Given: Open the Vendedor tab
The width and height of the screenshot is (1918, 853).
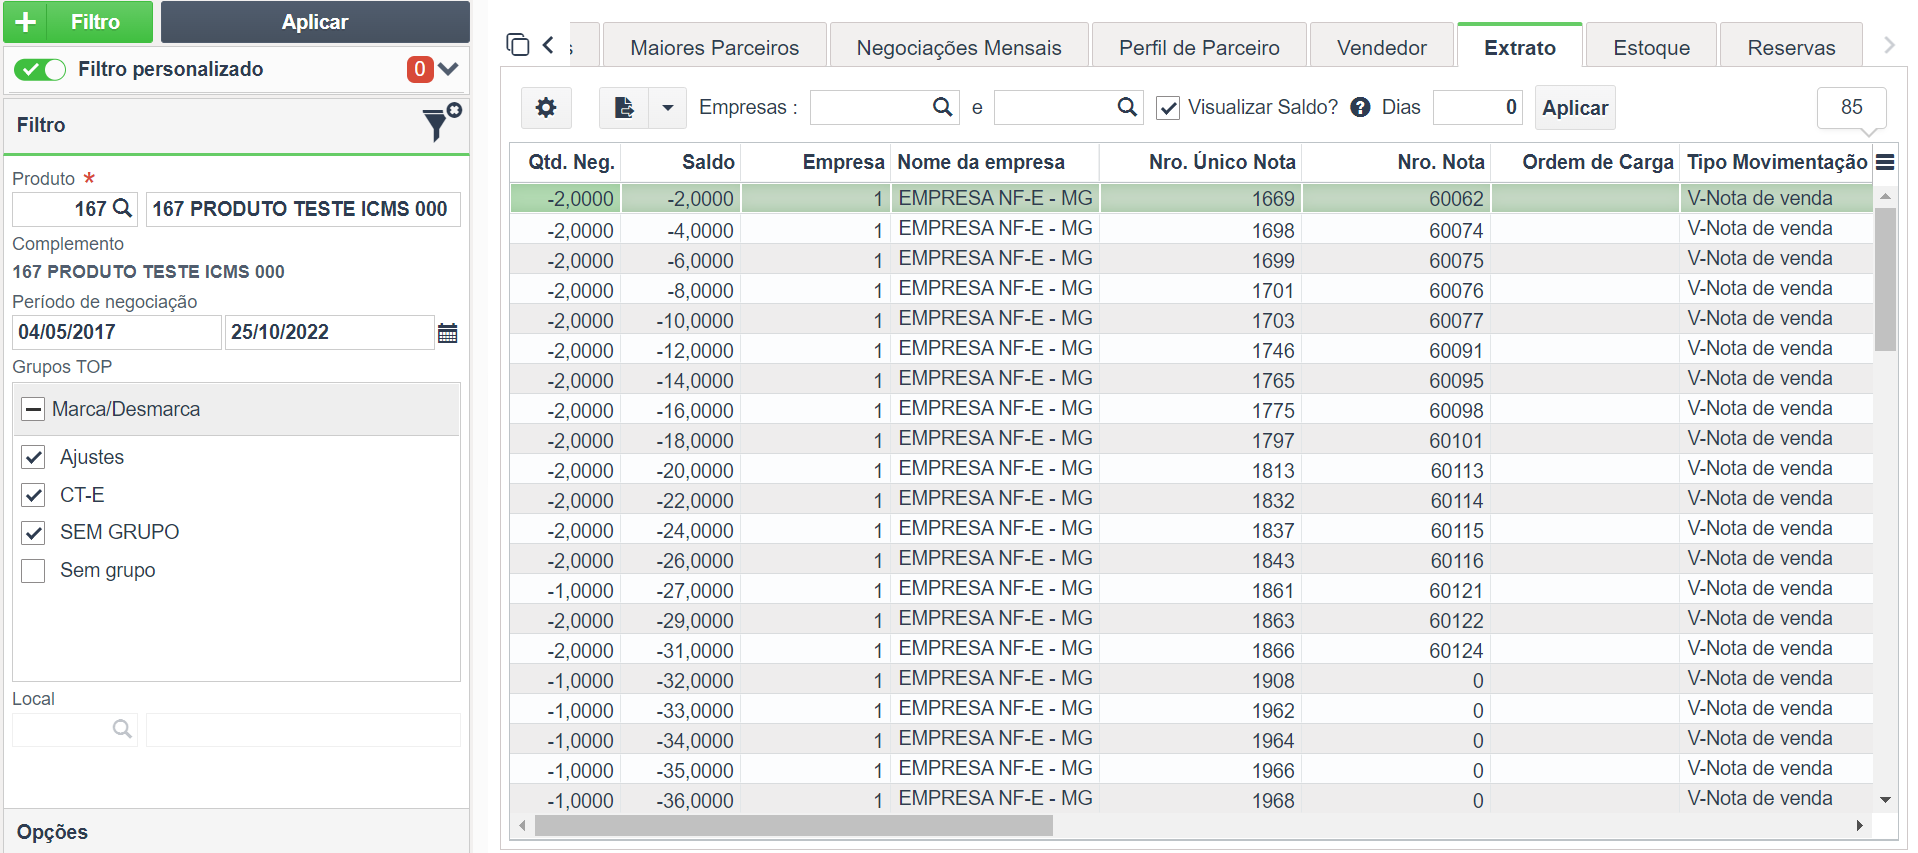Looking at the screenshot, I should pyautogui.click(x=1382, y=47).
